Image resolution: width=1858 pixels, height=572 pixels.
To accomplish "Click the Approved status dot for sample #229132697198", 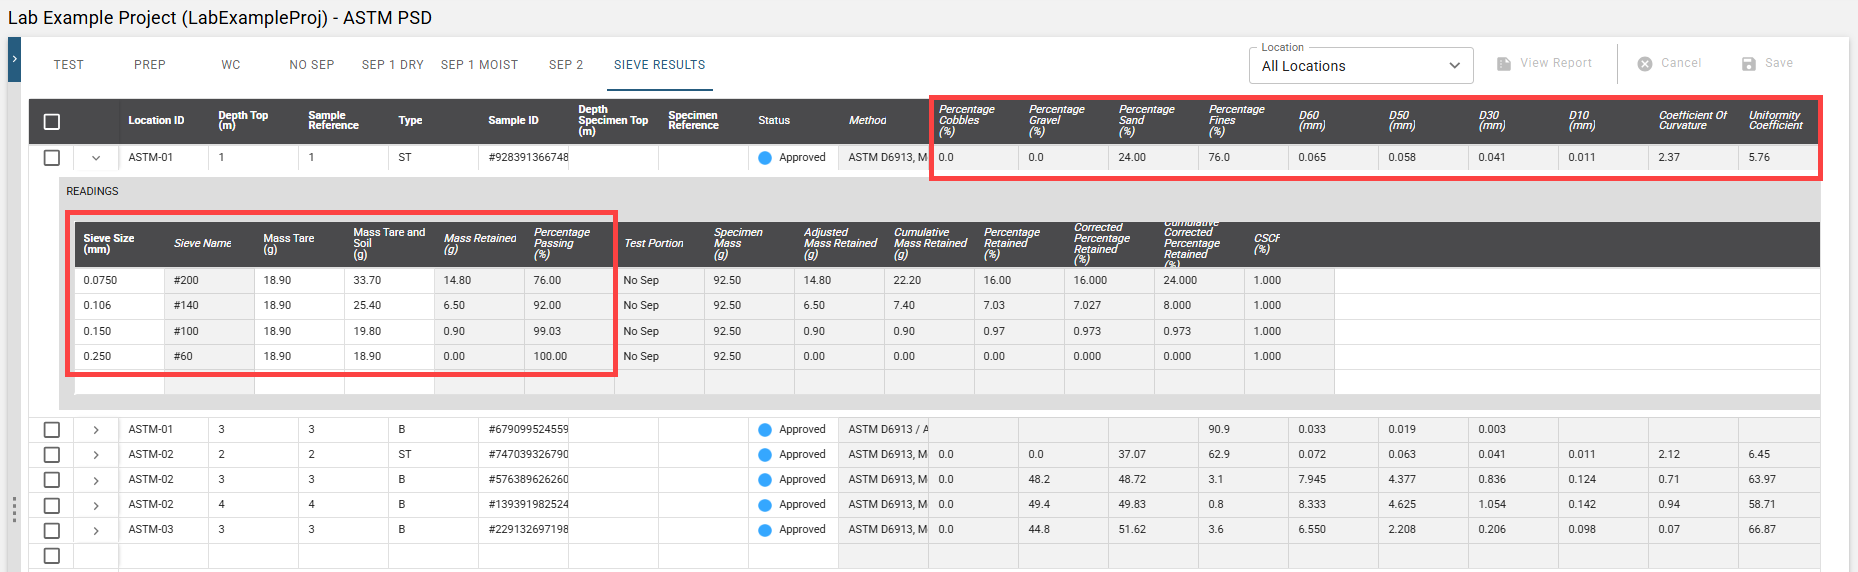I will 765,530.
